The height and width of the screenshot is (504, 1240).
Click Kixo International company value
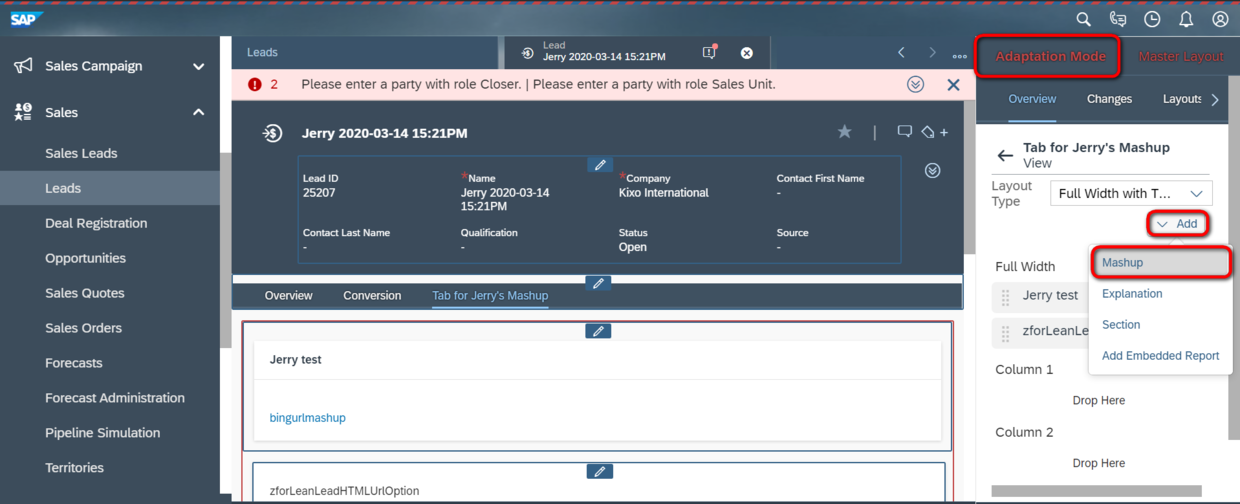point(664,193)
